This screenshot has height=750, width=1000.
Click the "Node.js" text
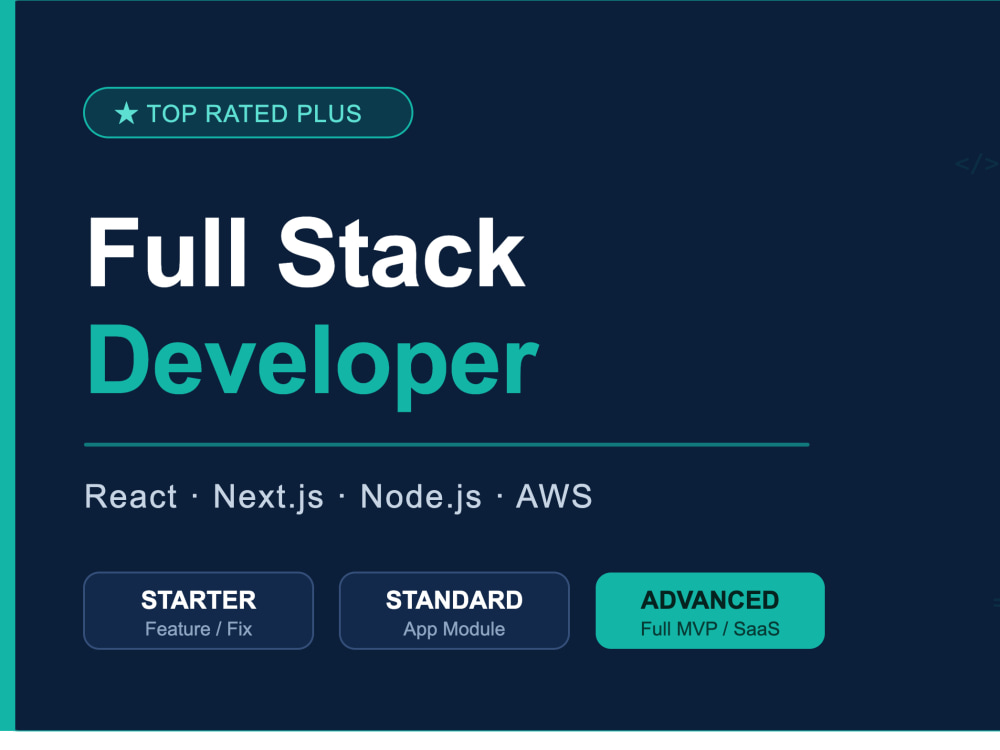click(421, 497)
